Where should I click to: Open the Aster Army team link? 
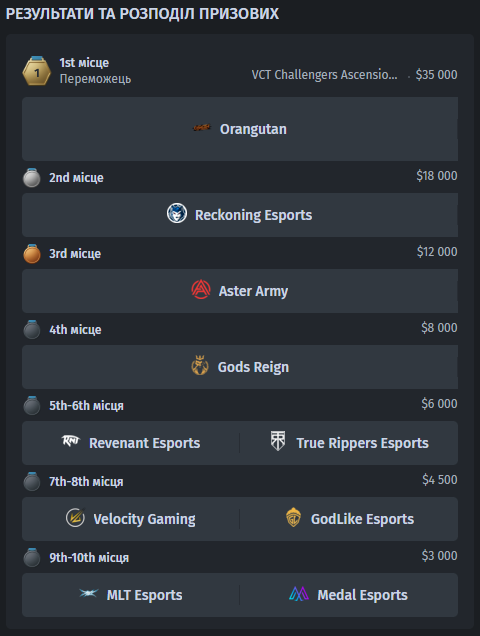(253, 291)
